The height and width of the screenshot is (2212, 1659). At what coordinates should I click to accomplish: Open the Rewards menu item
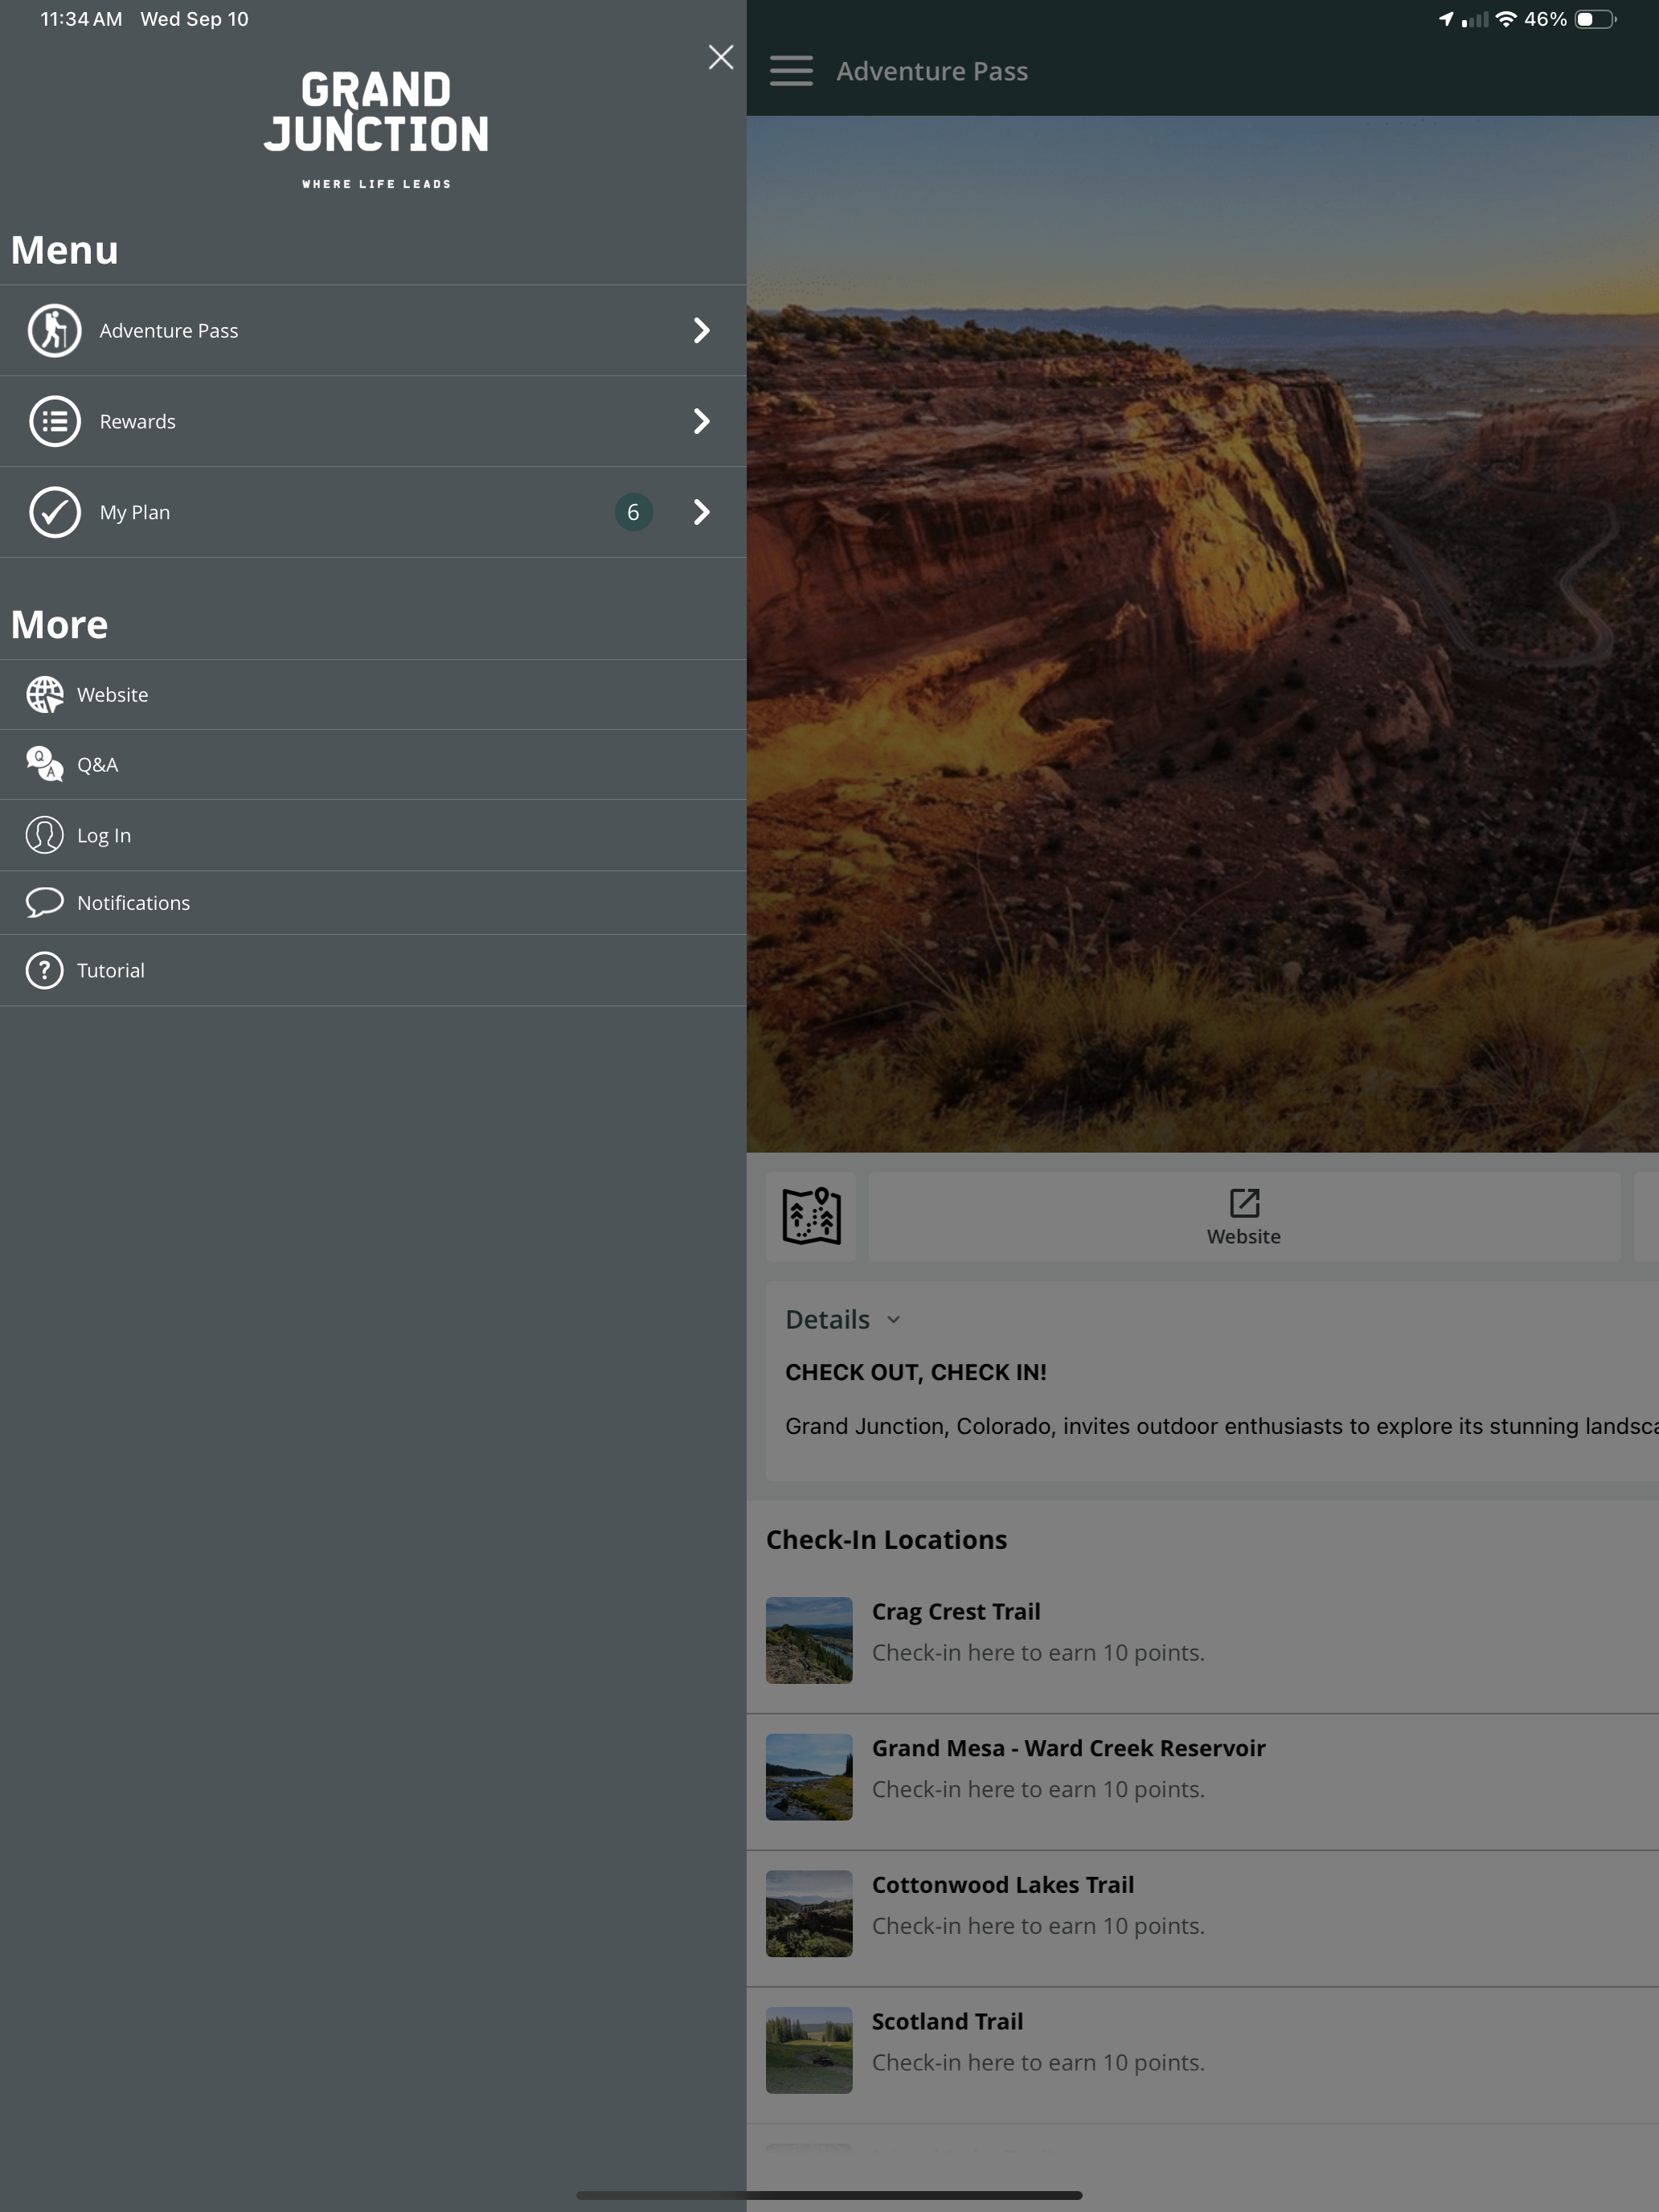tap(373, 421)
